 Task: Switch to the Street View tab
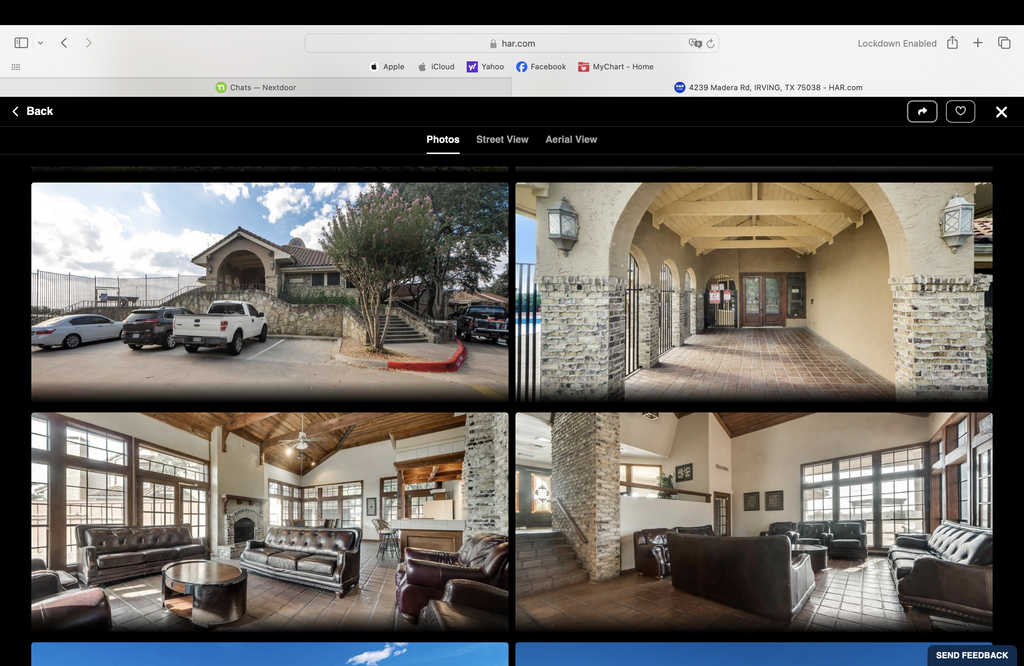(502, 140)
